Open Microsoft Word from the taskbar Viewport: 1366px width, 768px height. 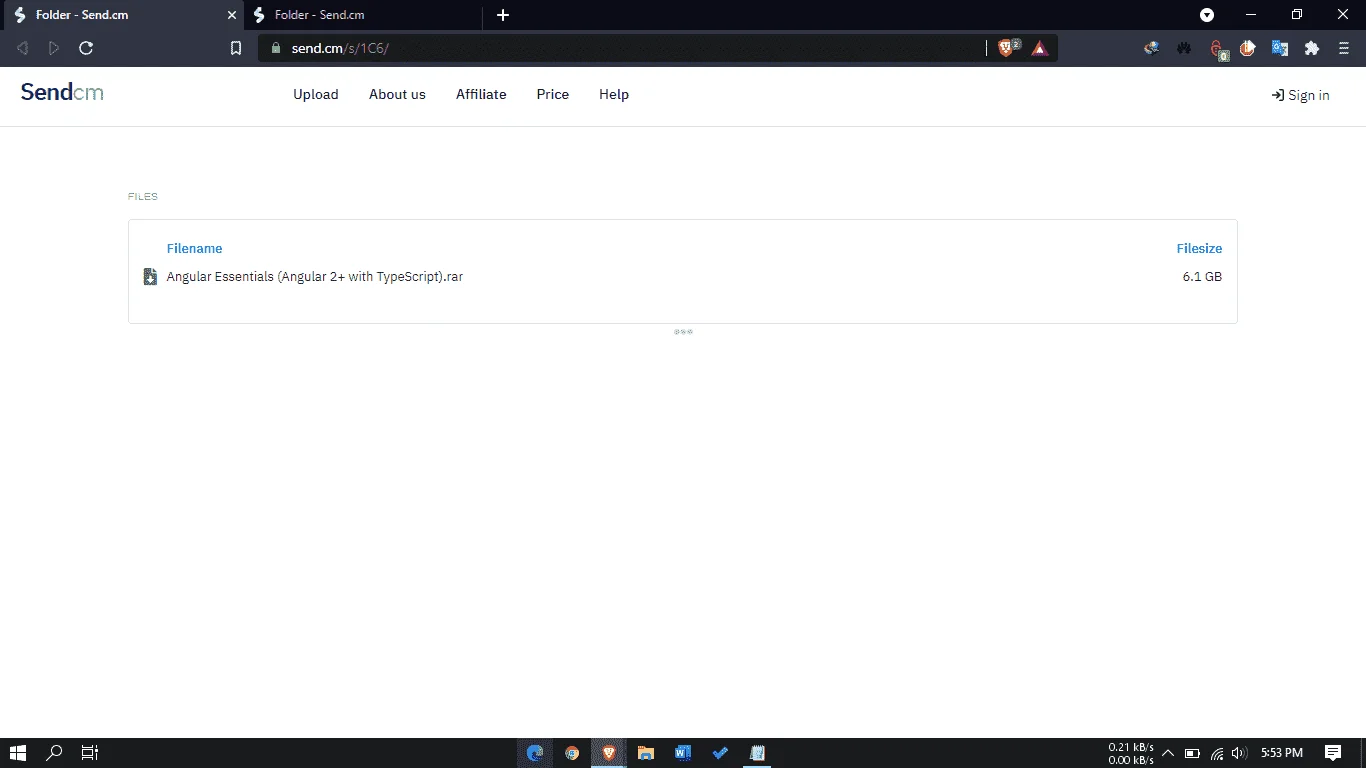click(683, 753)
